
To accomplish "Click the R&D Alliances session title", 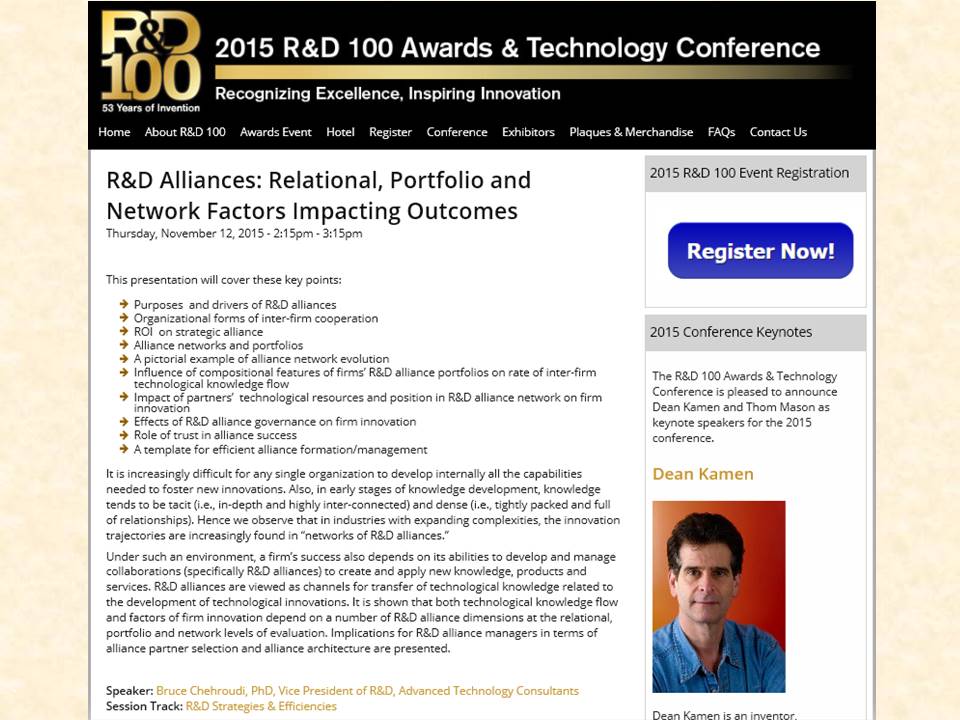I will tap(318, 195).
